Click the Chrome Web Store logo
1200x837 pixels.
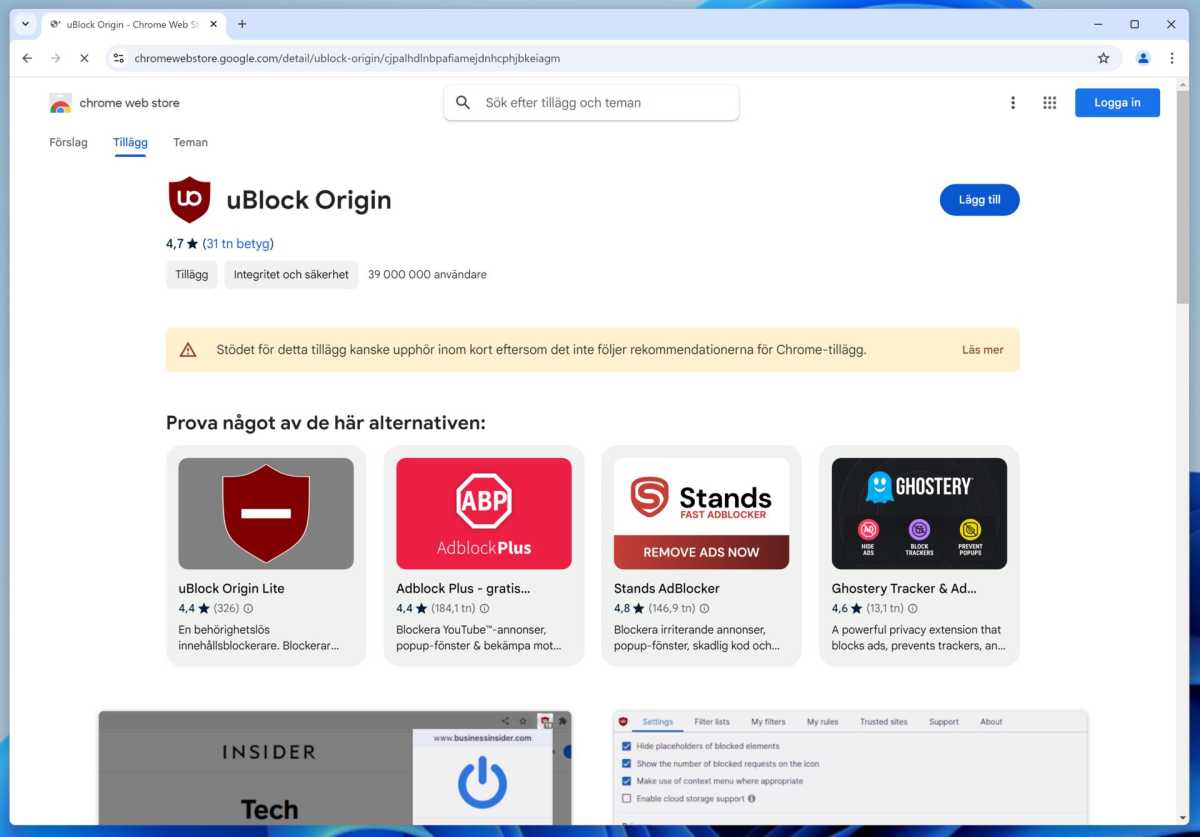(60, 102)
